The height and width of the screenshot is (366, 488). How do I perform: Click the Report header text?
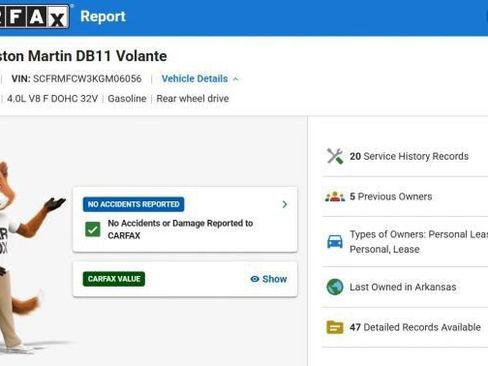(x=103, y=17)
